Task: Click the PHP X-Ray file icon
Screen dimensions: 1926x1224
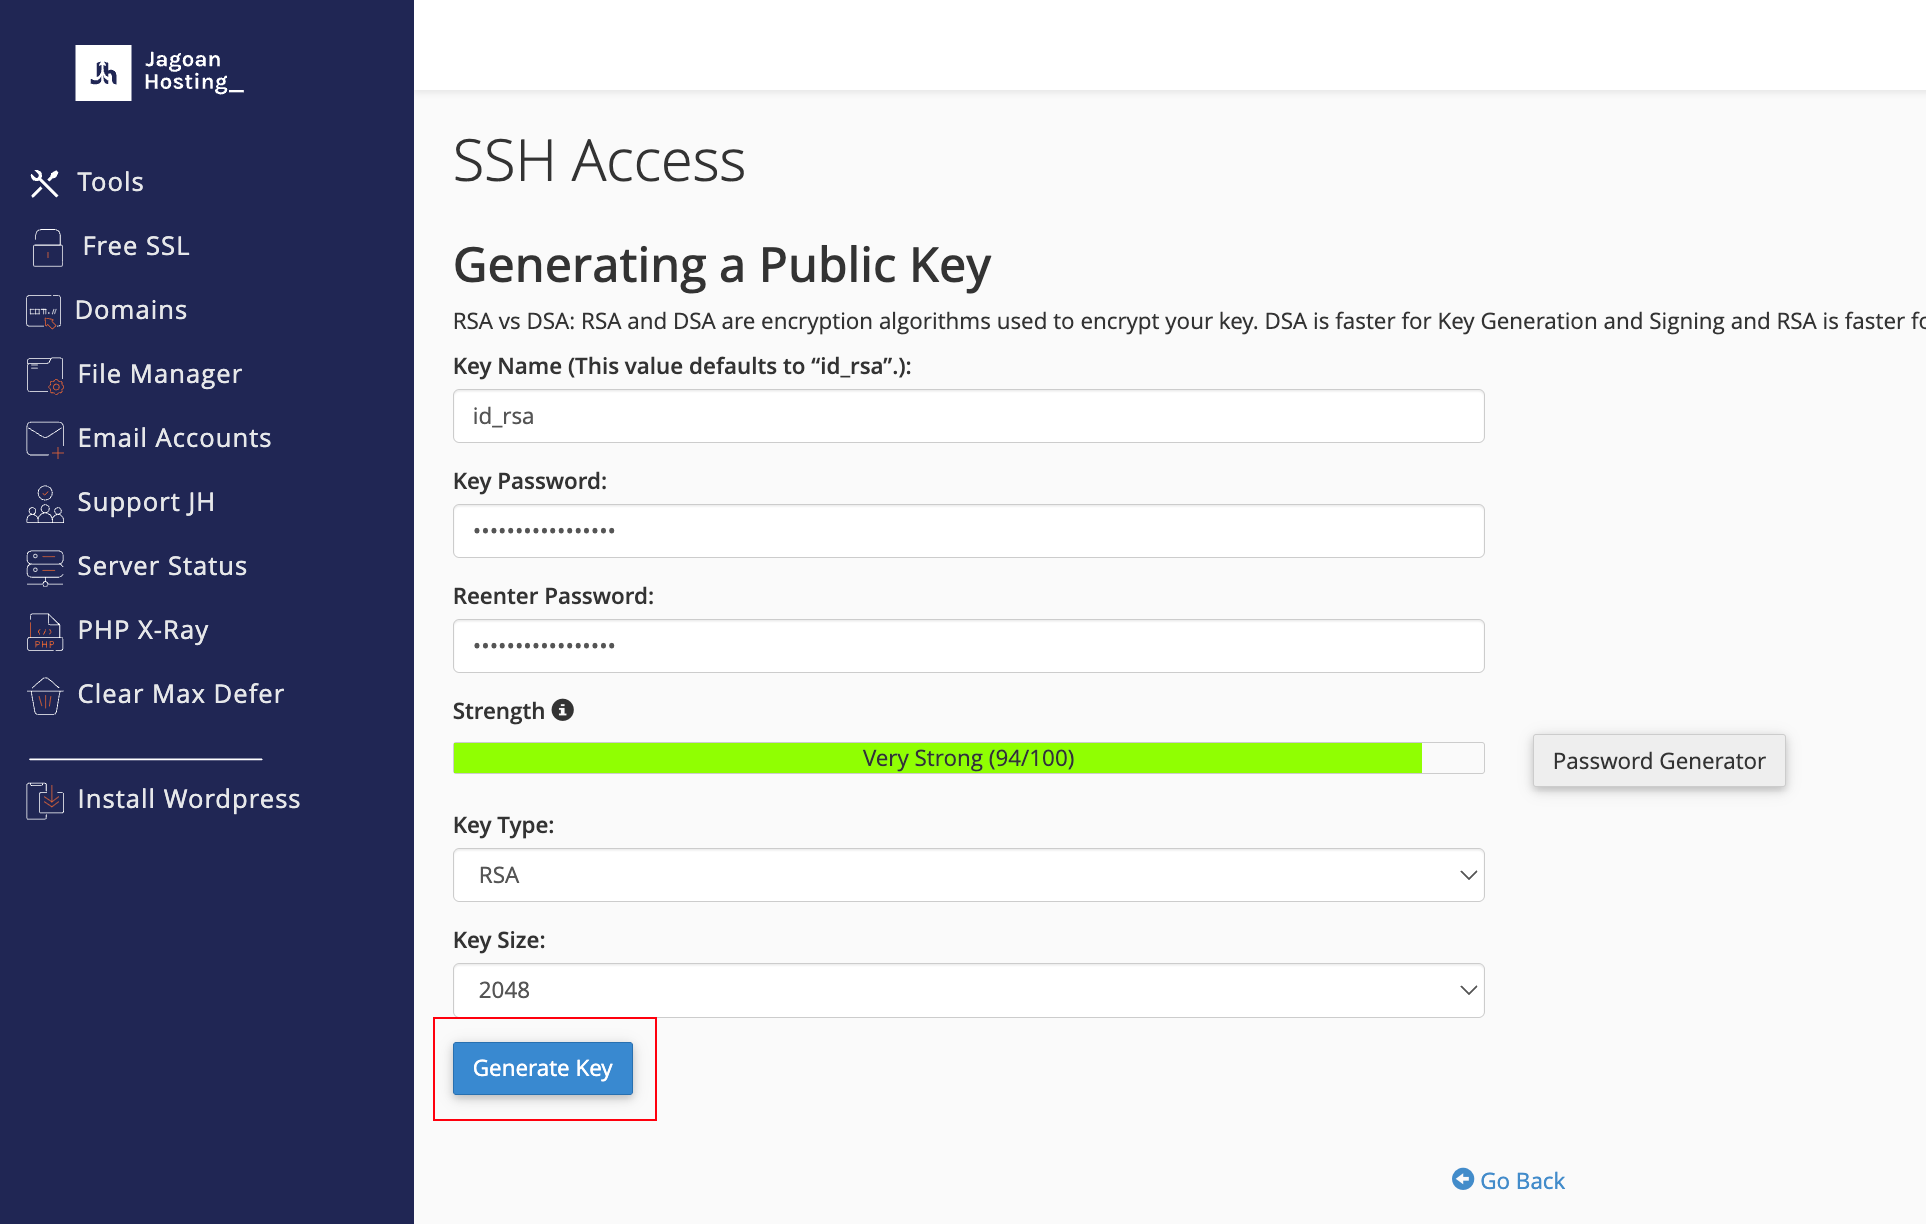Action: pyautogui.click(x=45, y=631)
